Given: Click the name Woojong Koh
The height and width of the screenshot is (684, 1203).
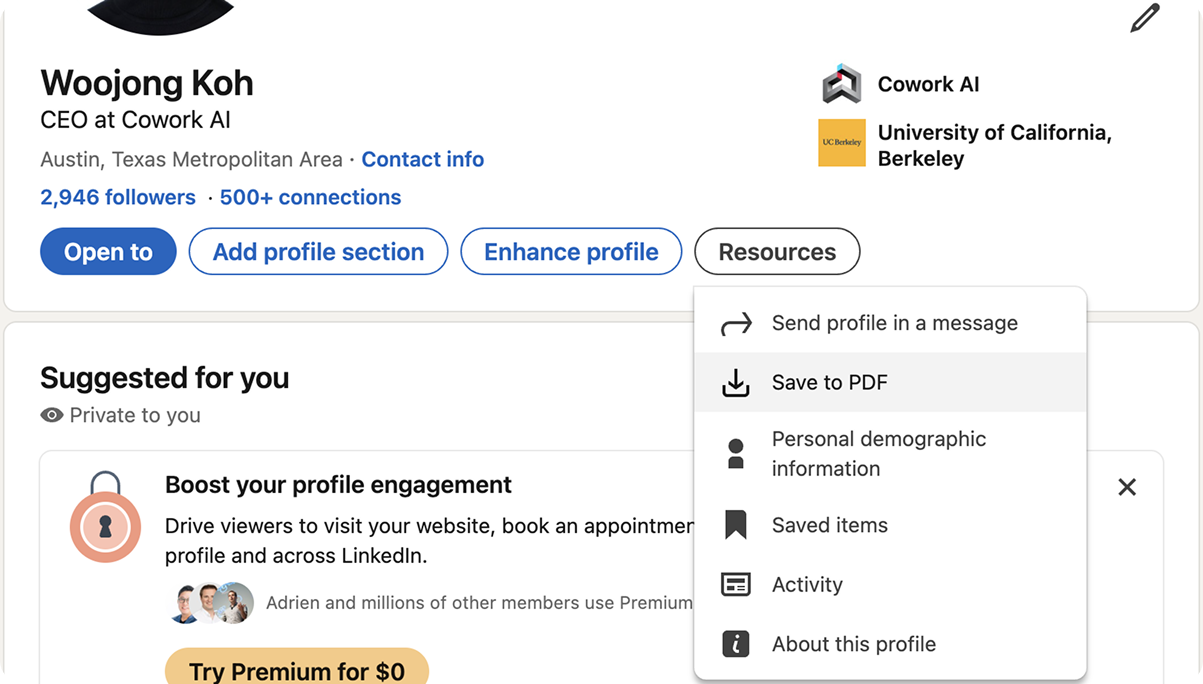Looking at the screenshot, I should pyautogui.click(x=147, y=83).
